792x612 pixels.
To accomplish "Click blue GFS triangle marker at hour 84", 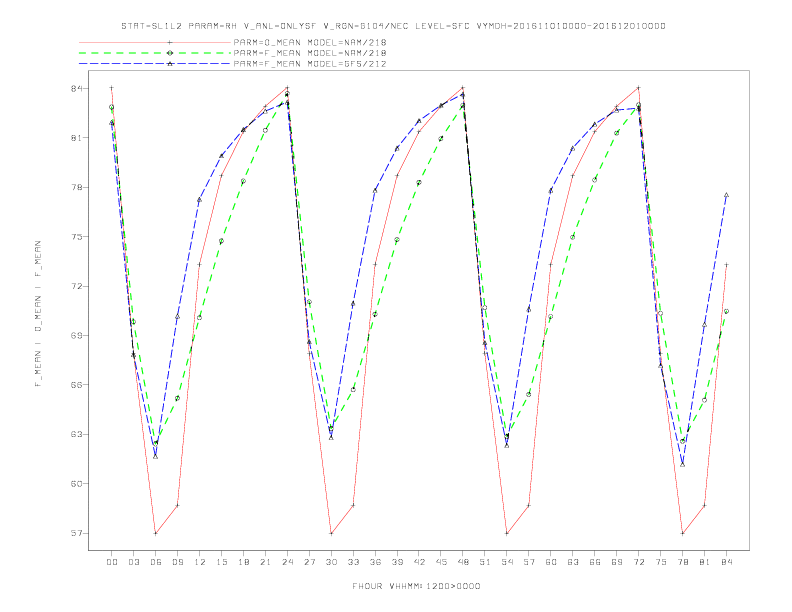I will tap(726, 195).
